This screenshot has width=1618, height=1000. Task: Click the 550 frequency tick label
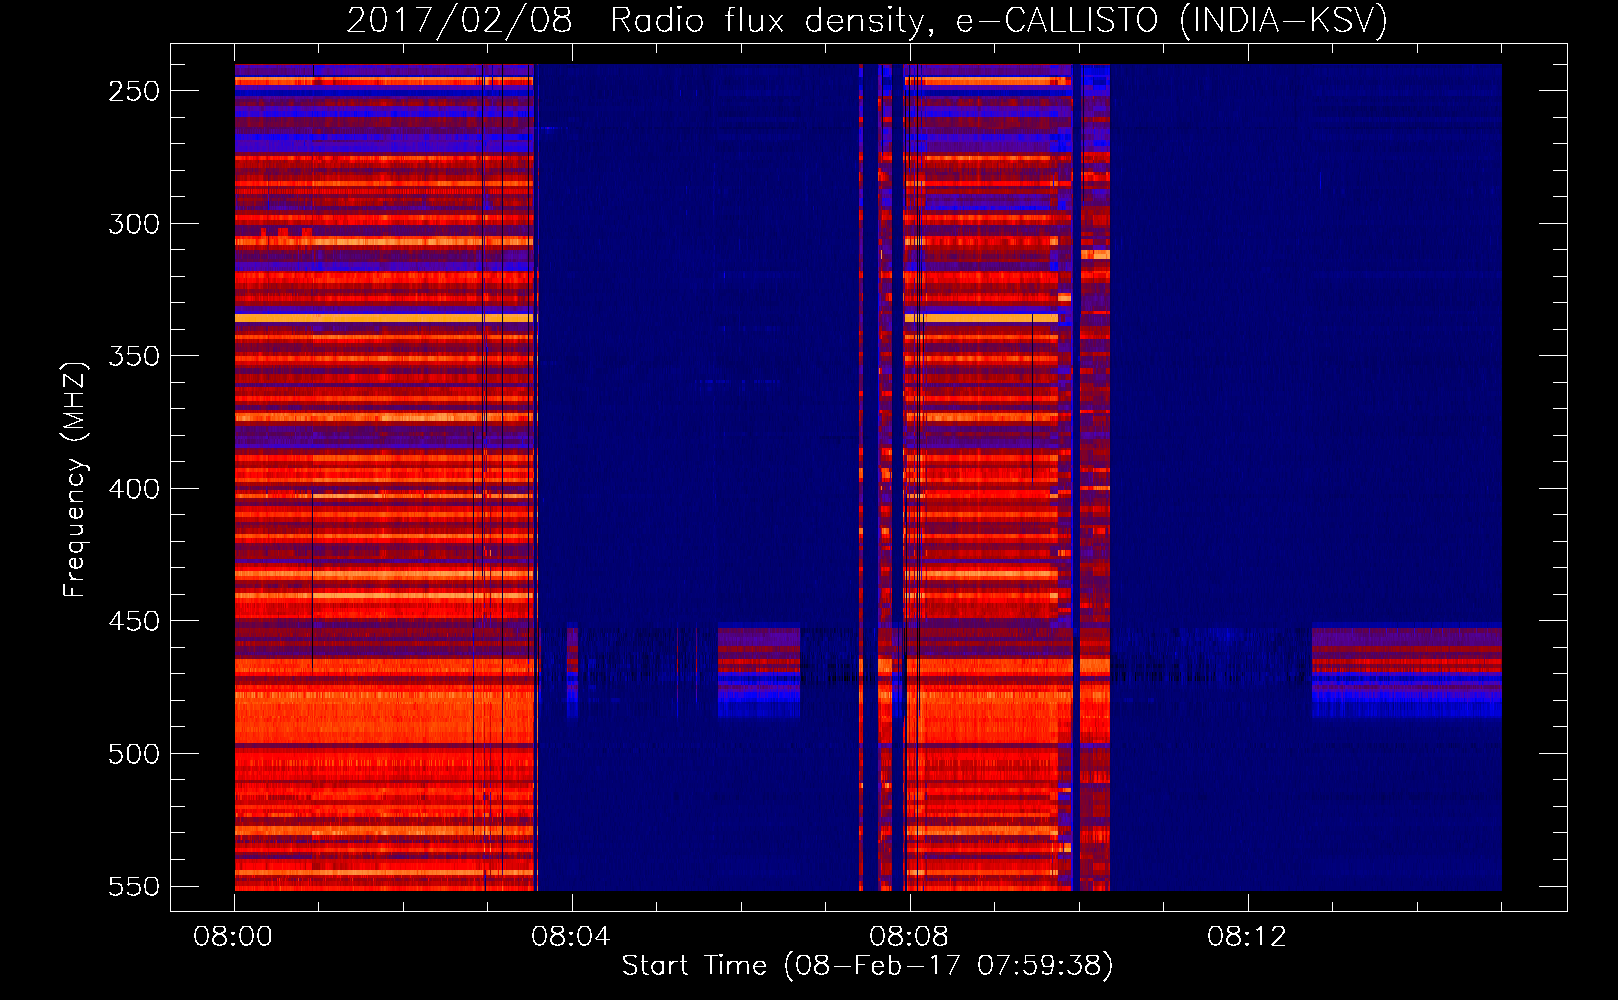pos(134,887)
